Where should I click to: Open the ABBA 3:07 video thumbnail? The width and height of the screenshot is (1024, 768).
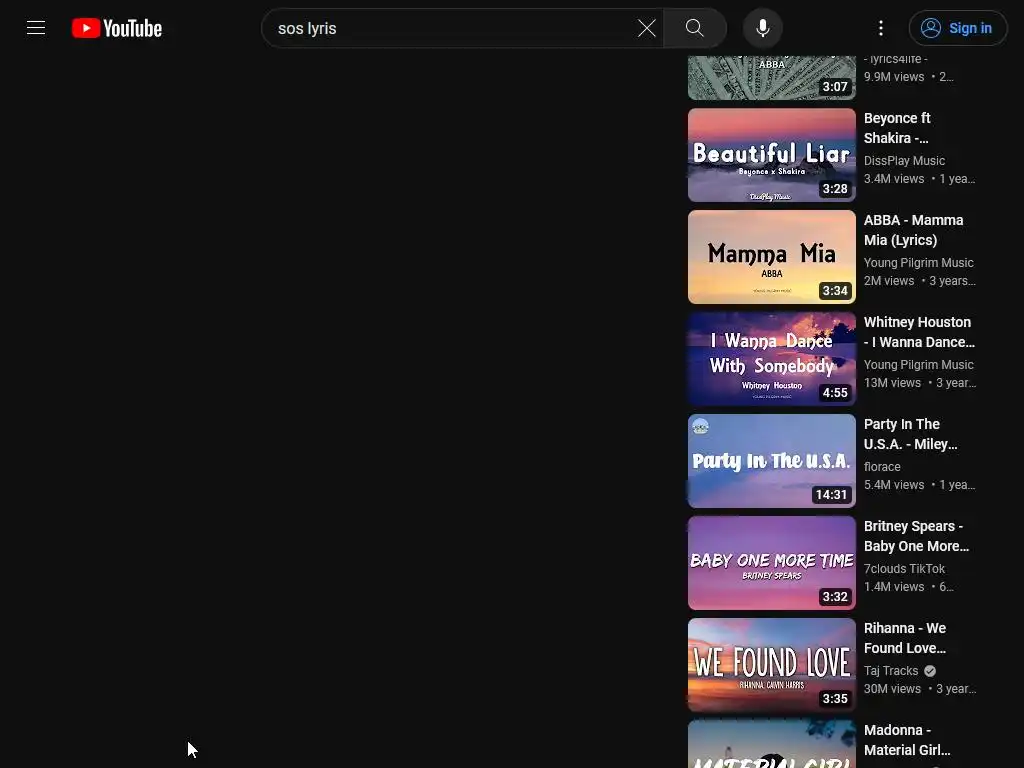(772, 77)
